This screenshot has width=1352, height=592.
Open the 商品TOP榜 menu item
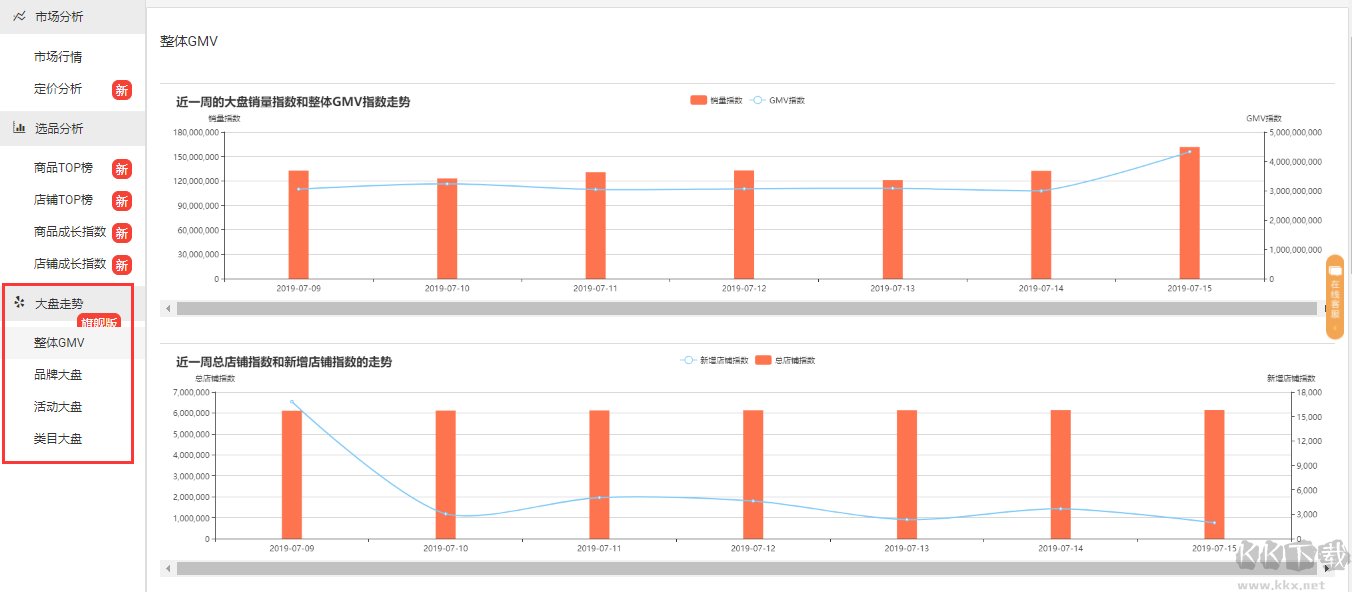tap(63, 168)
